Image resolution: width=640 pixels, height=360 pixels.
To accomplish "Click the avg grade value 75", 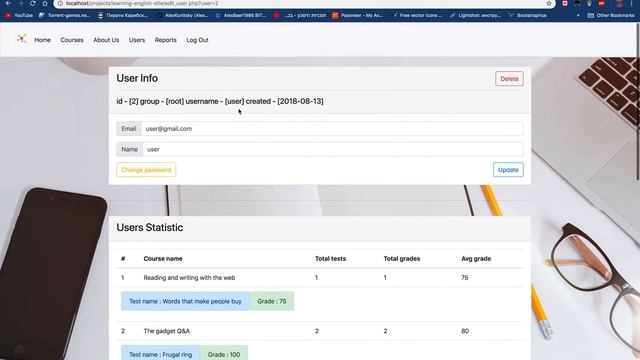I will click(464, 278).
